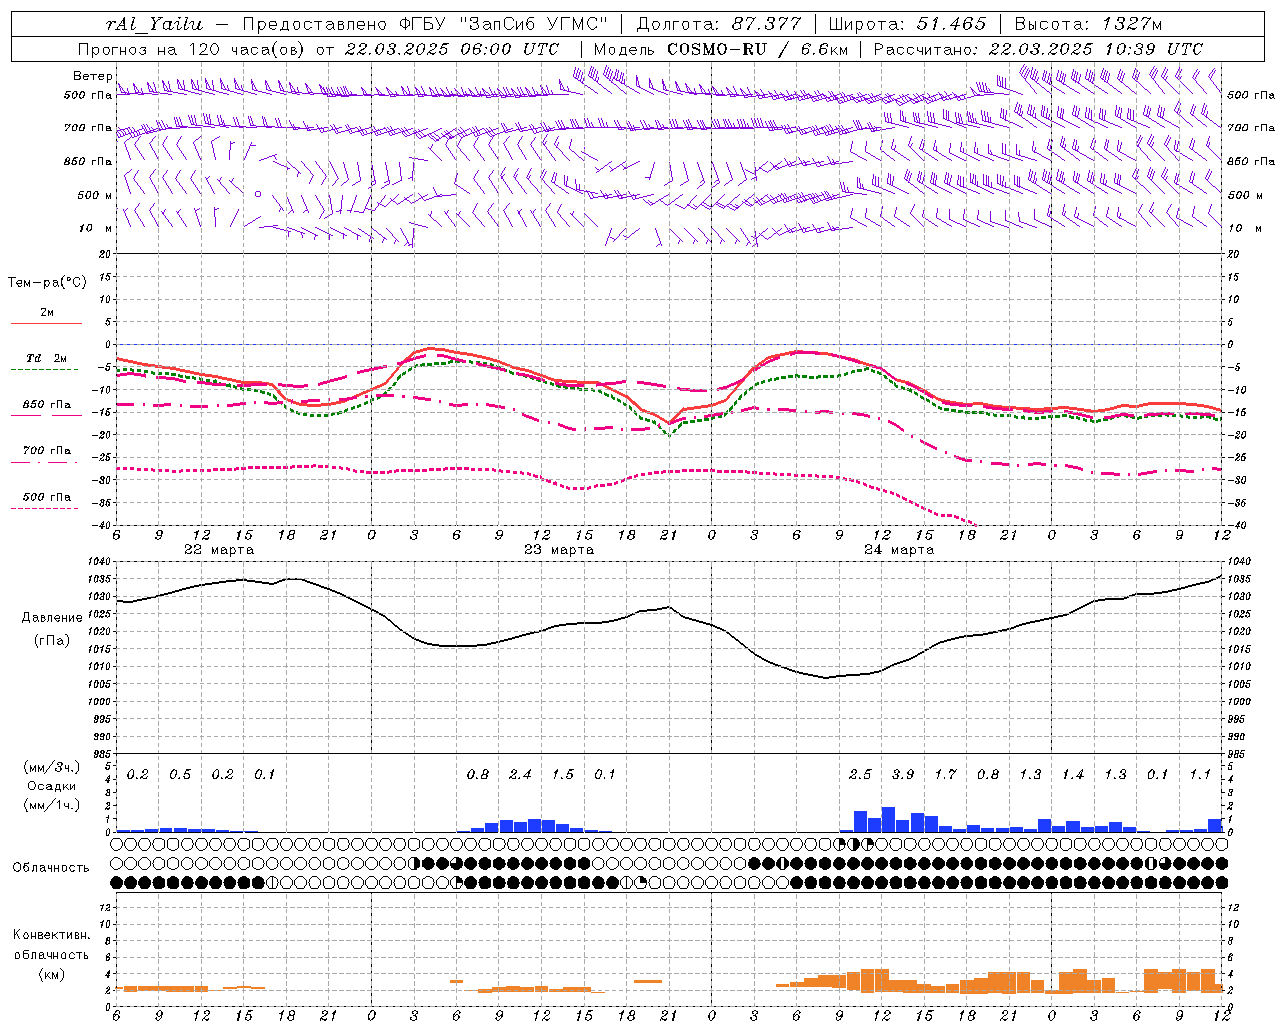Click the 700 гПа temperature legend entry
1280x1024 pixels.
tap(46, 451)
